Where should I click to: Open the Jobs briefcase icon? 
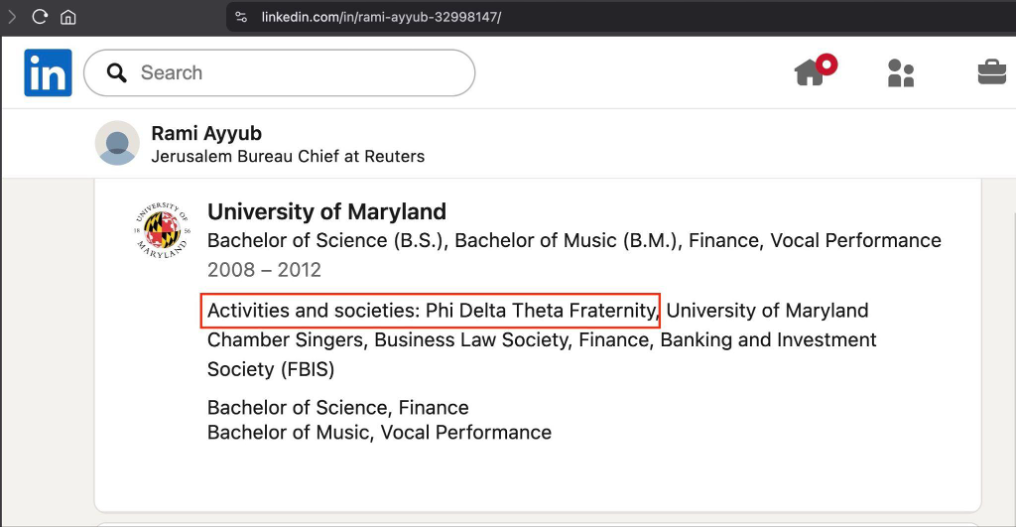[x=991, y=72]
